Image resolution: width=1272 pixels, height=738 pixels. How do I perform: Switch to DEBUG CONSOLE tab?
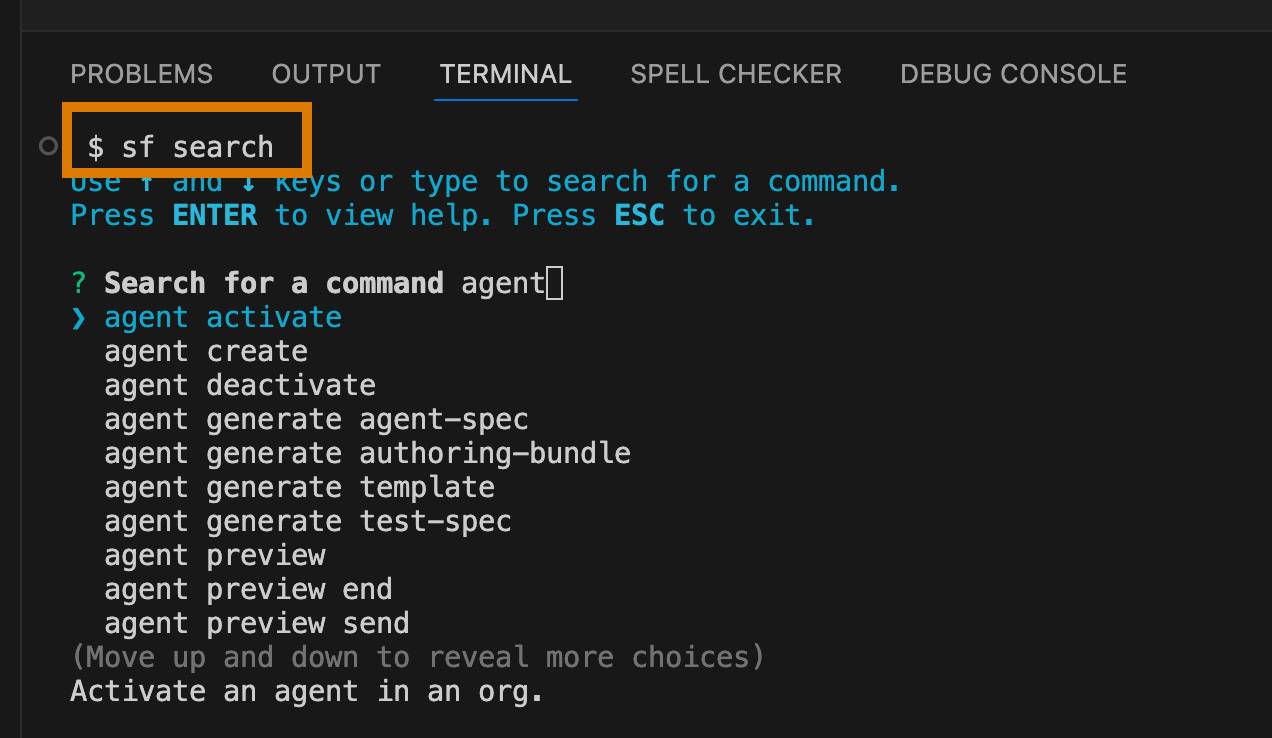[x=1013, y=74]
